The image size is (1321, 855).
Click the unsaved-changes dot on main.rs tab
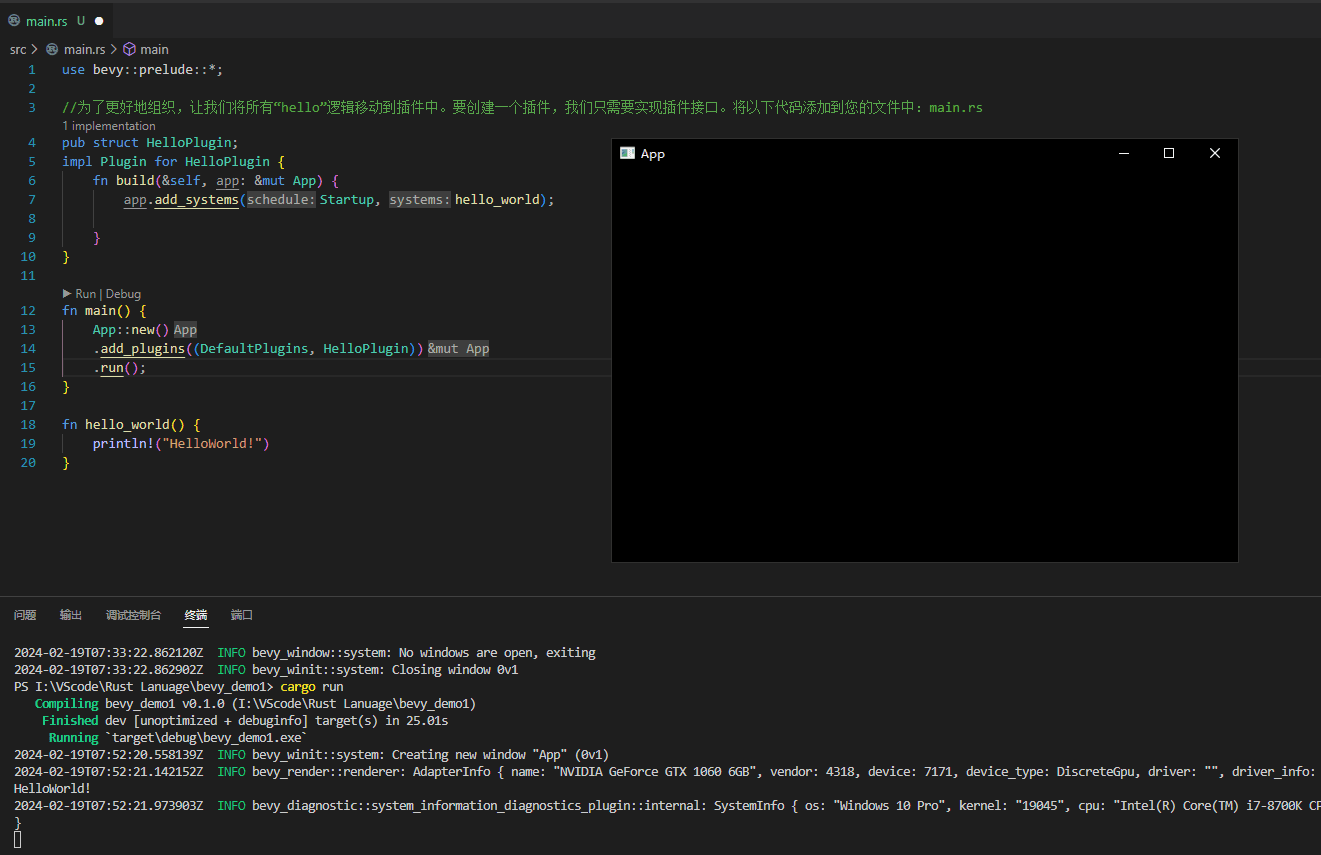tap(99, 21)
